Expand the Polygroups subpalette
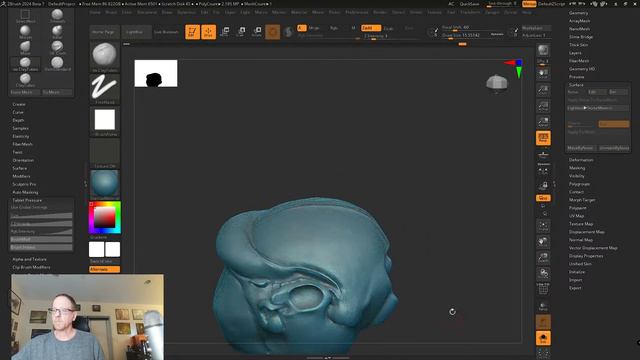The width and height of the screenshot is (640, 360). [579, 184]
